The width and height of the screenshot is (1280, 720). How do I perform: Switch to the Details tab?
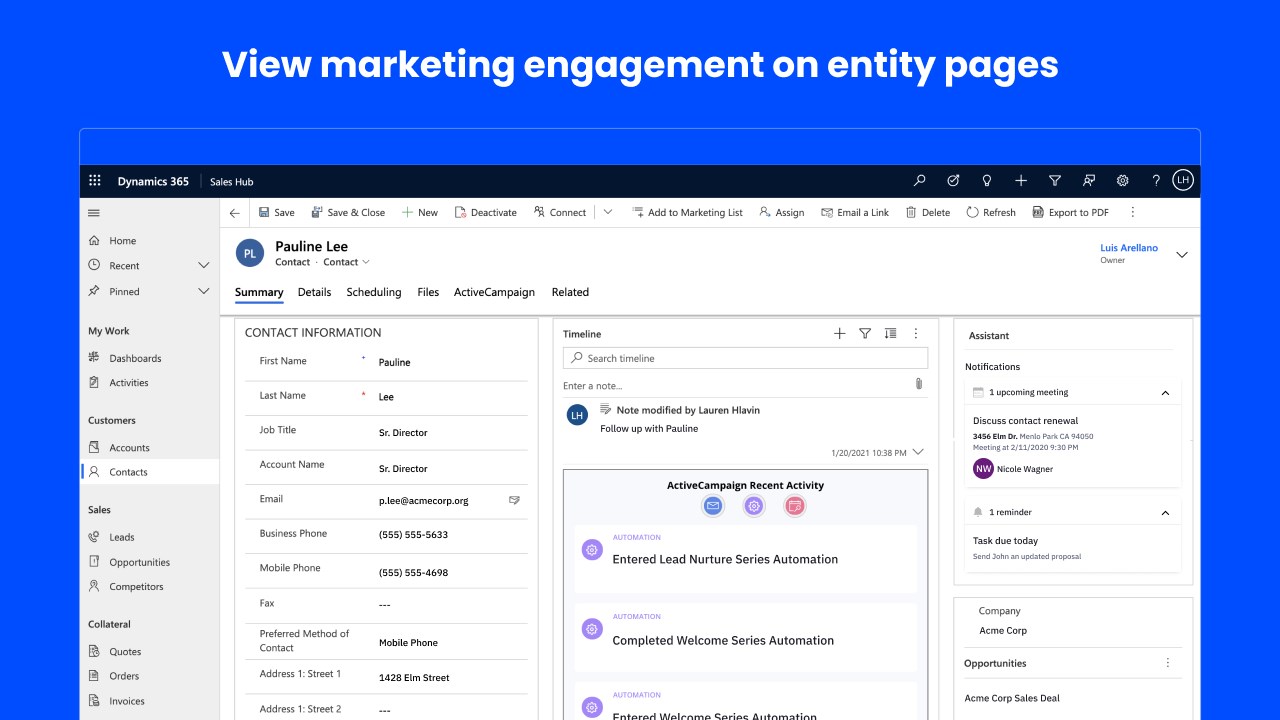point(314,292)
